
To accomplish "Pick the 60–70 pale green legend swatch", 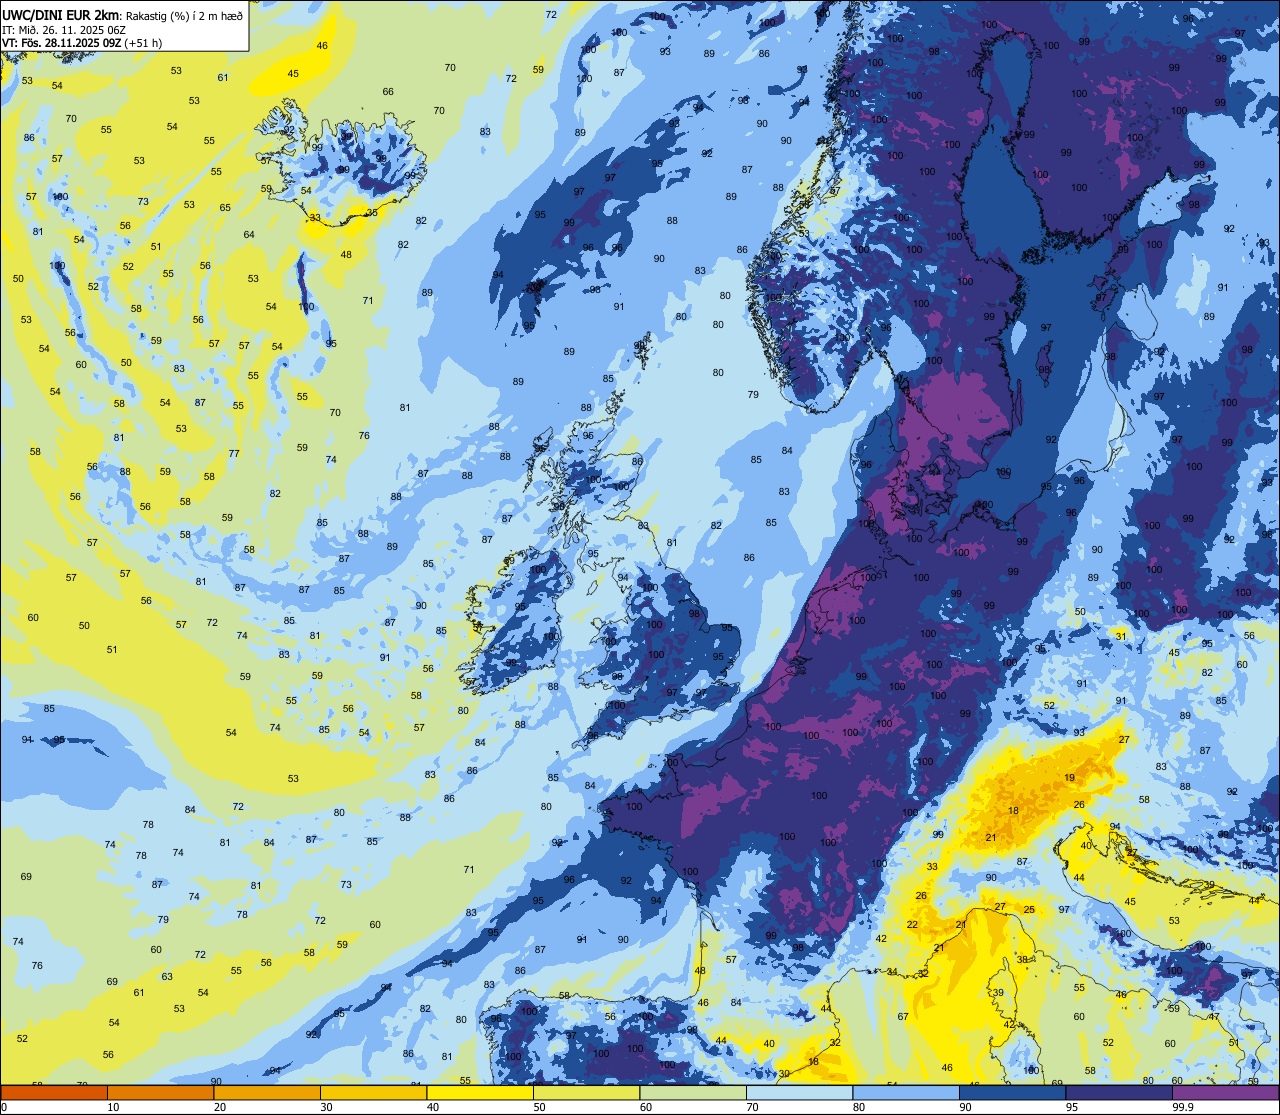I will [693, 1092].
